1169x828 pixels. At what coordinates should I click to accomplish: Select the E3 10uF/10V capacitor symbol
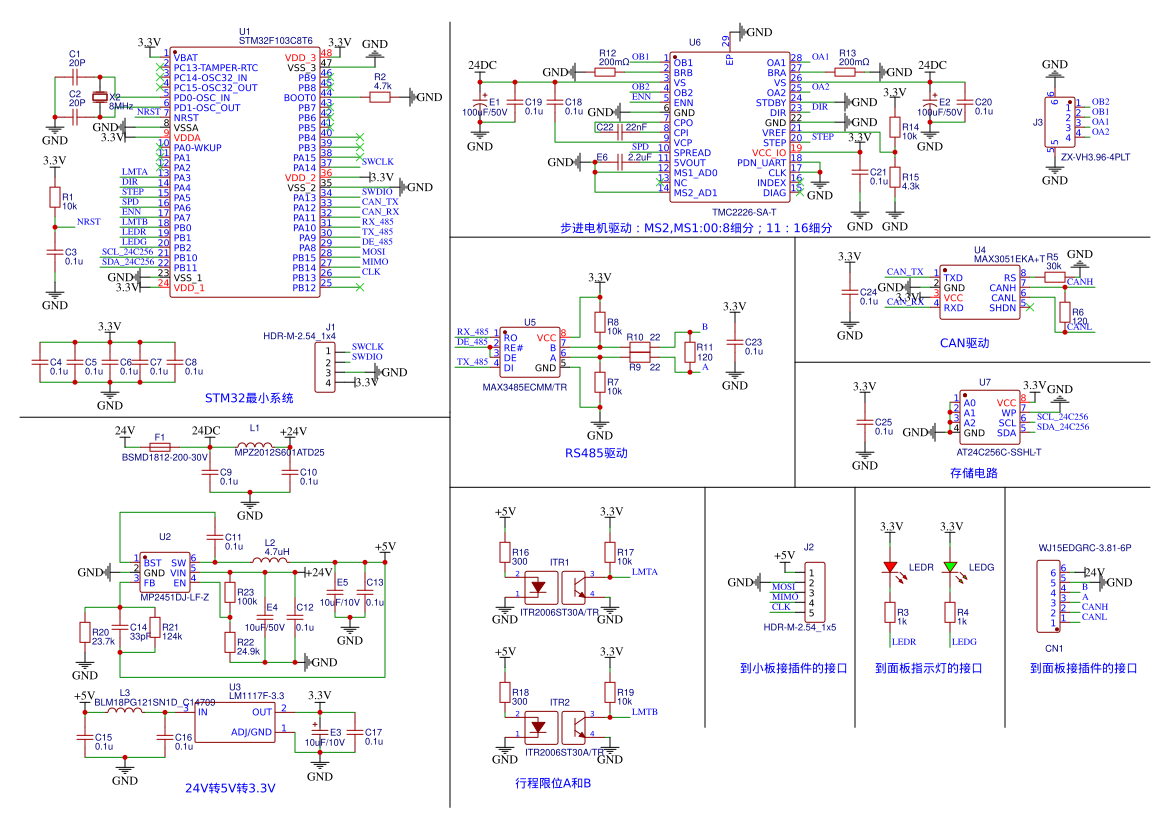[x=320, y=732]
